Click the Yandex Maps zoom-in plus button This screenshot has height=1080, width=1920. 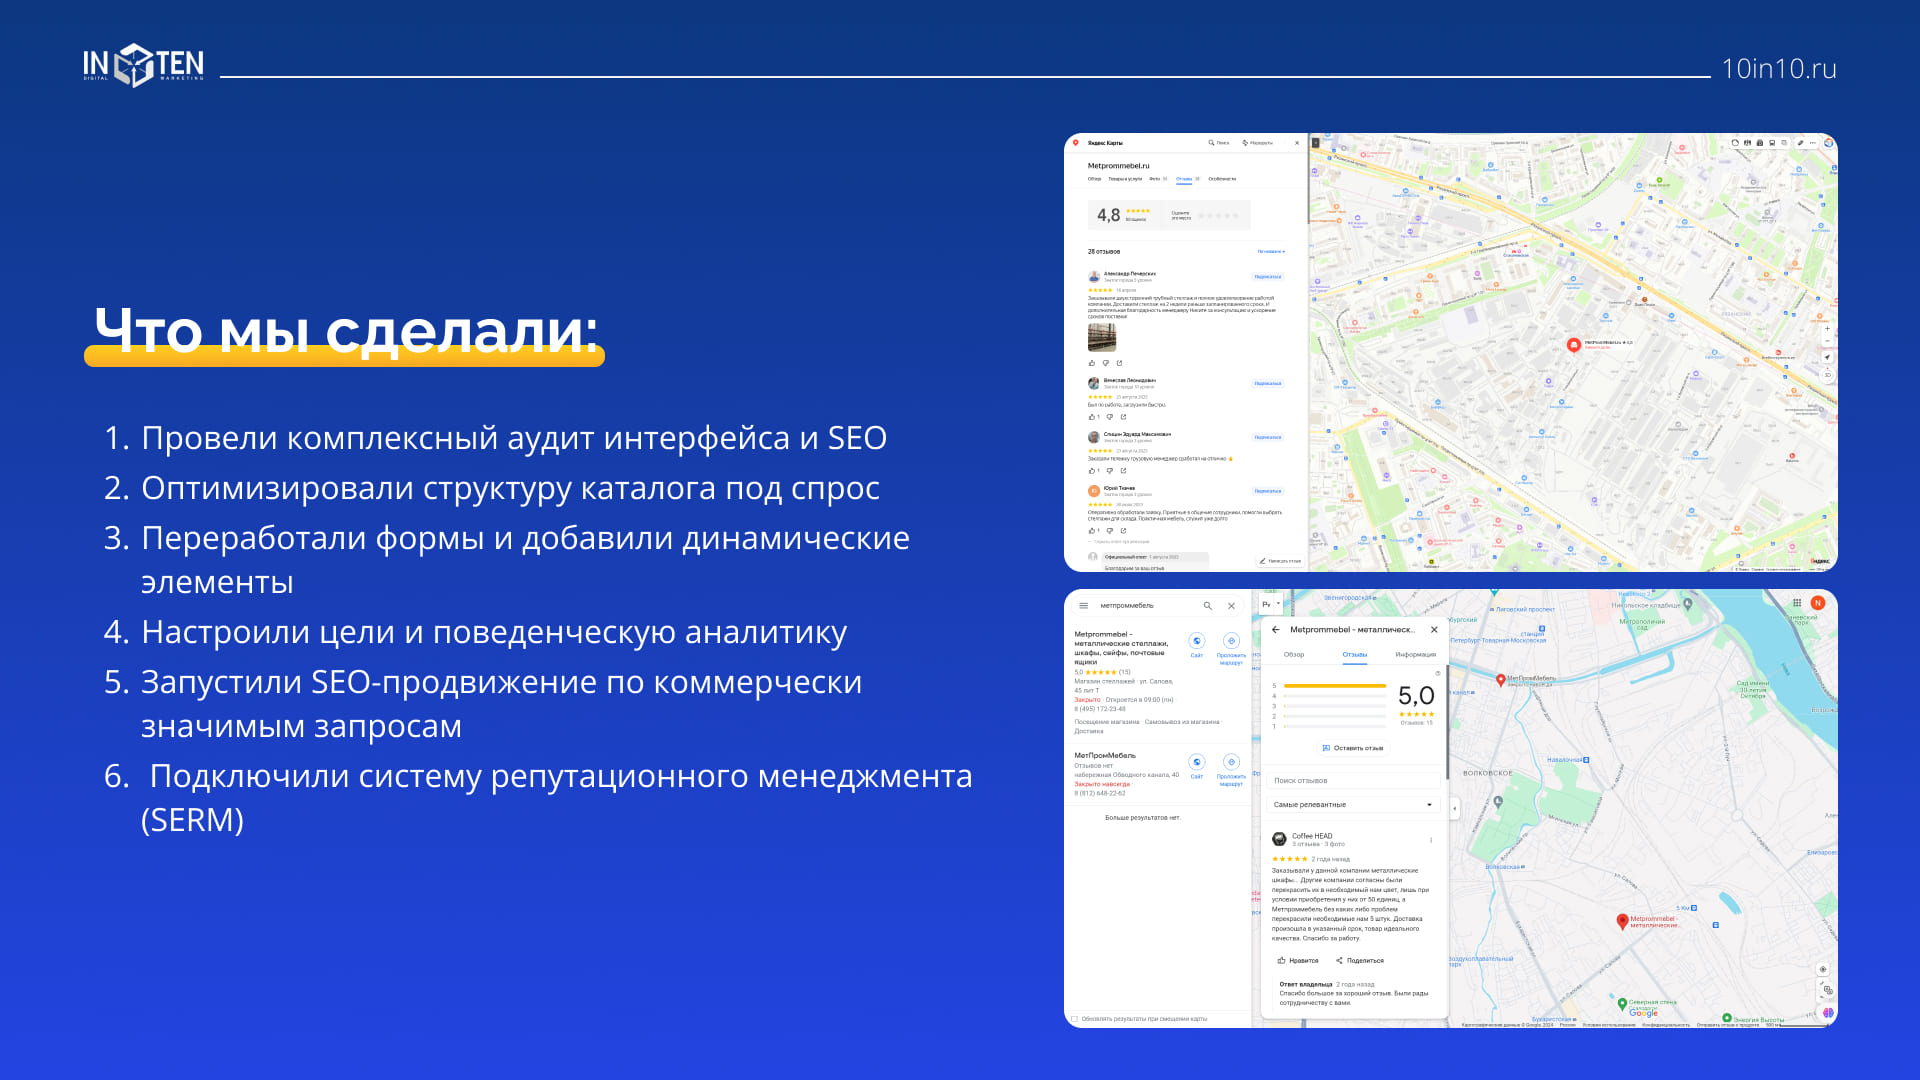pyautogui.click(x=1827, y=328)
